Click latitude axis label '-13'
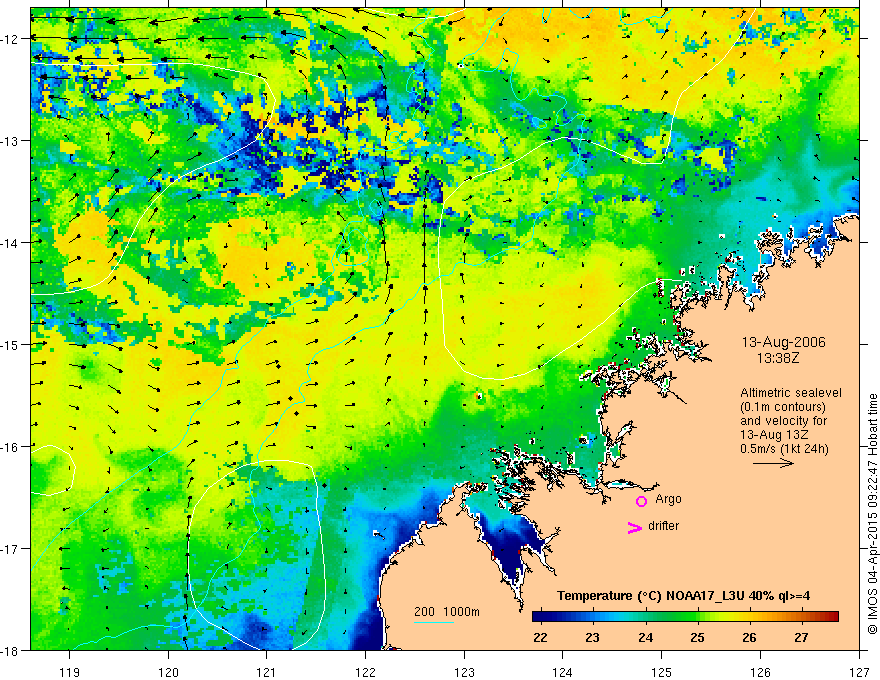The image size is (880, 680). (11, 141)
